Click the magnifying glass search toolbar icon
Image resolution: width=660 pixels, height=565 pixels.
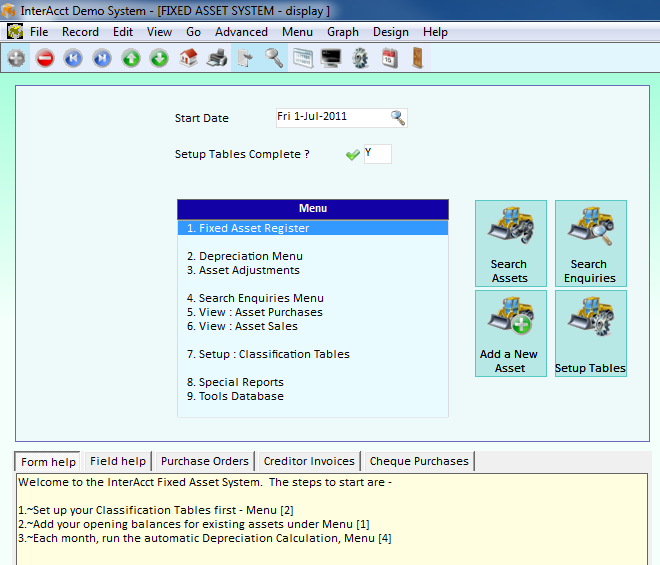[x=274, y=58]
